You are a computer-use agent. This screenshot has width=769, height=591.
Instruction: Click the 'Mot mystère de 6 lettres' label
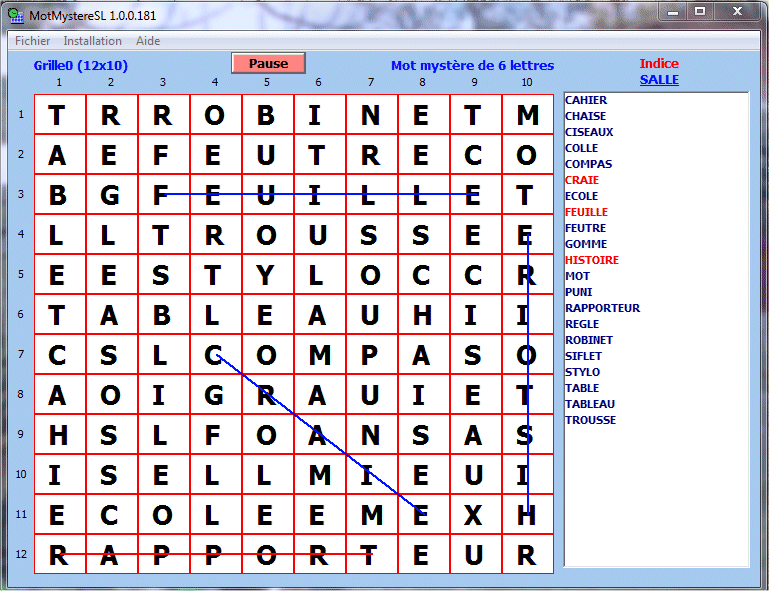point(472,65)
